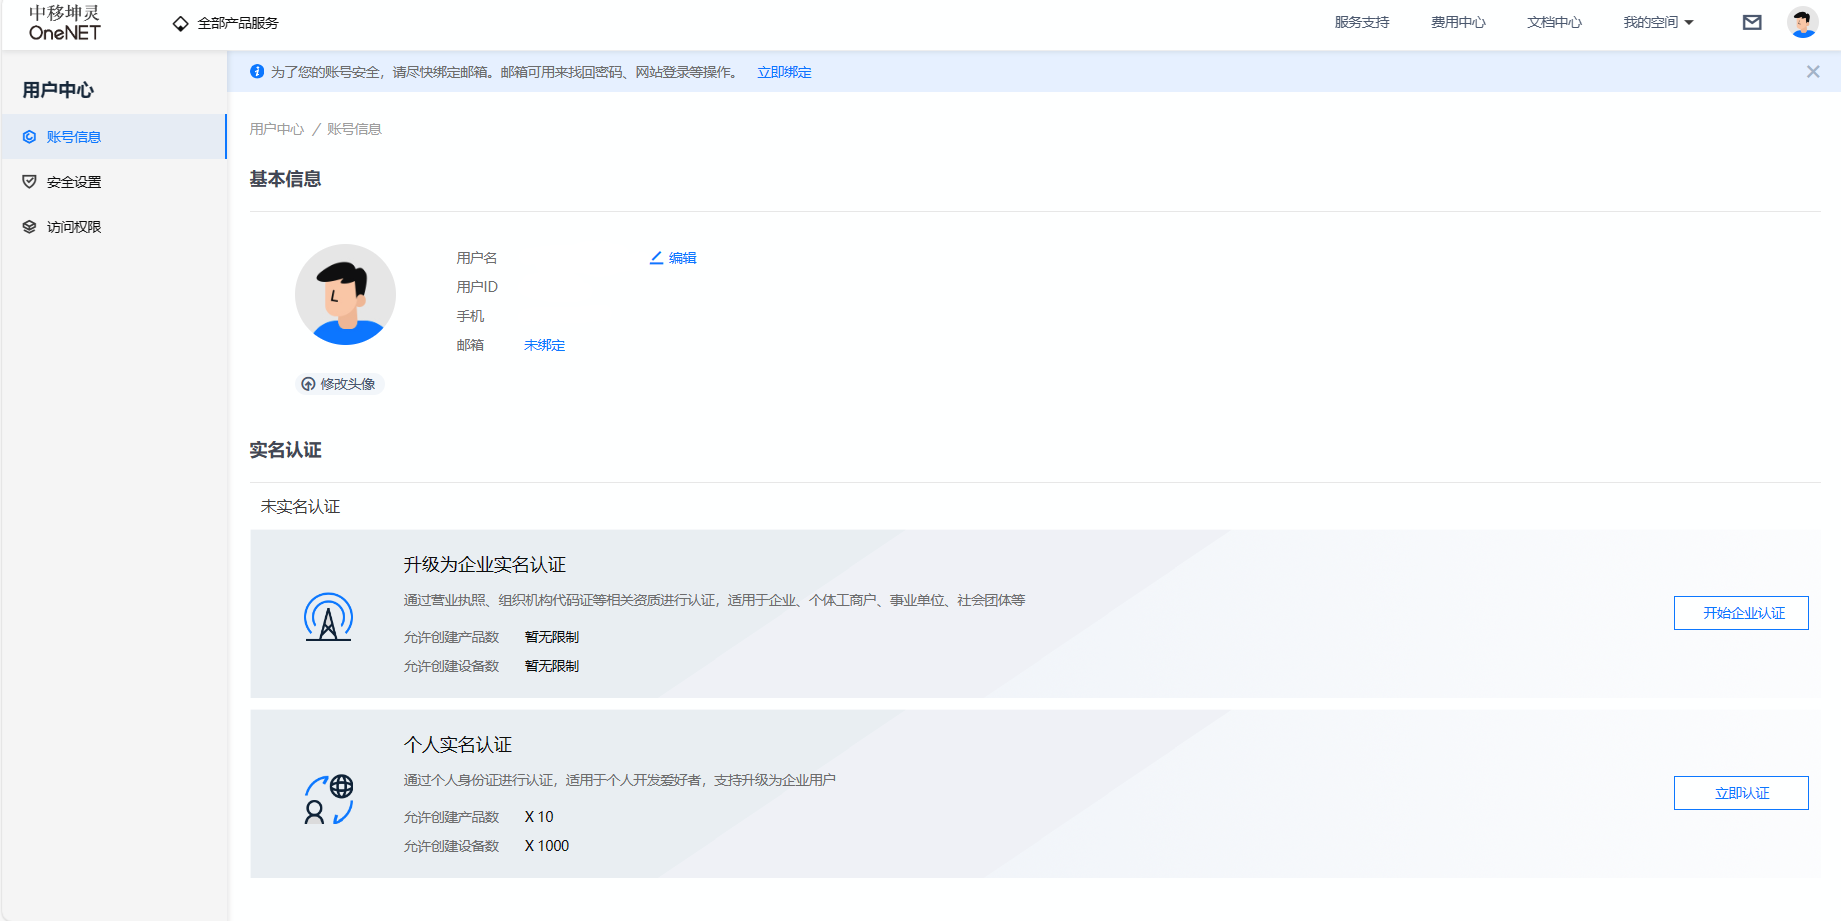Image resolution: width=1841 pixels, height=921 pixels.
Task: Open the 全部产品服务 menu
Action: click(x=237, y=21)
